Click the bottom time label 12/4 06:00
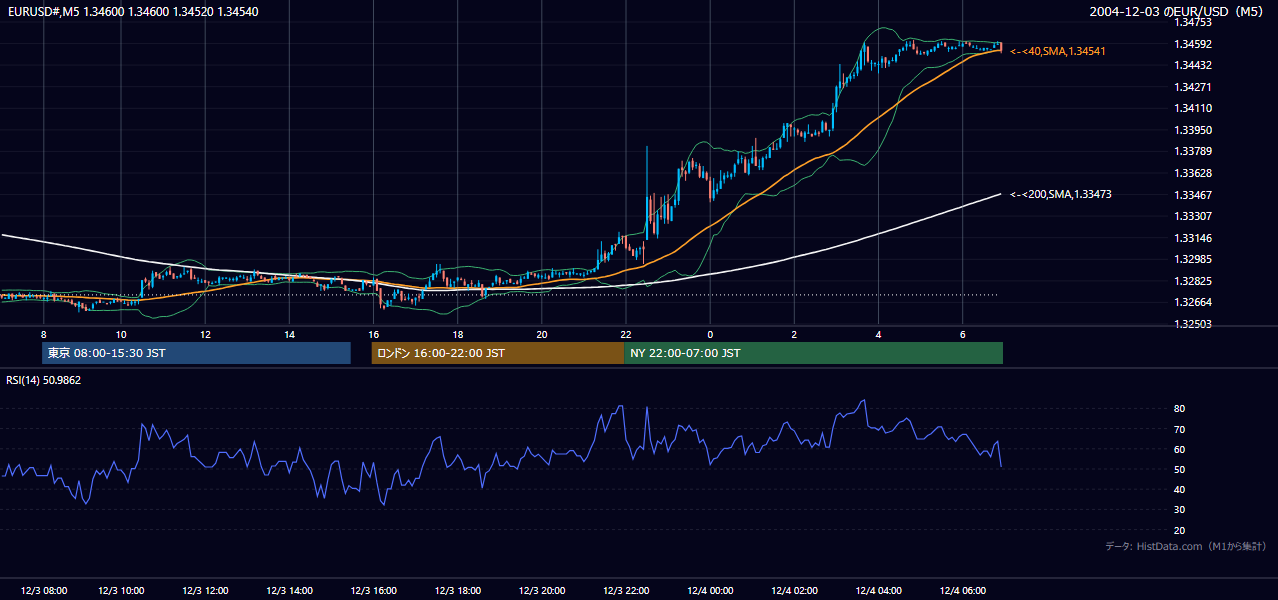The image size is (1278, 600). point(962,590)
